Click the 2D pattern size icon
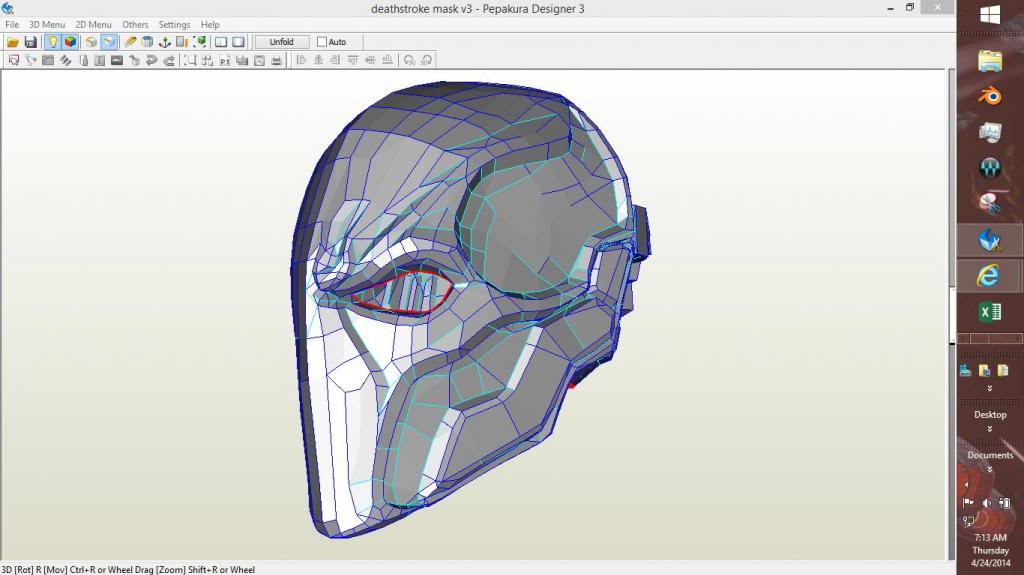This screenshot has height=575, width=1024. (x=182, y=42)
